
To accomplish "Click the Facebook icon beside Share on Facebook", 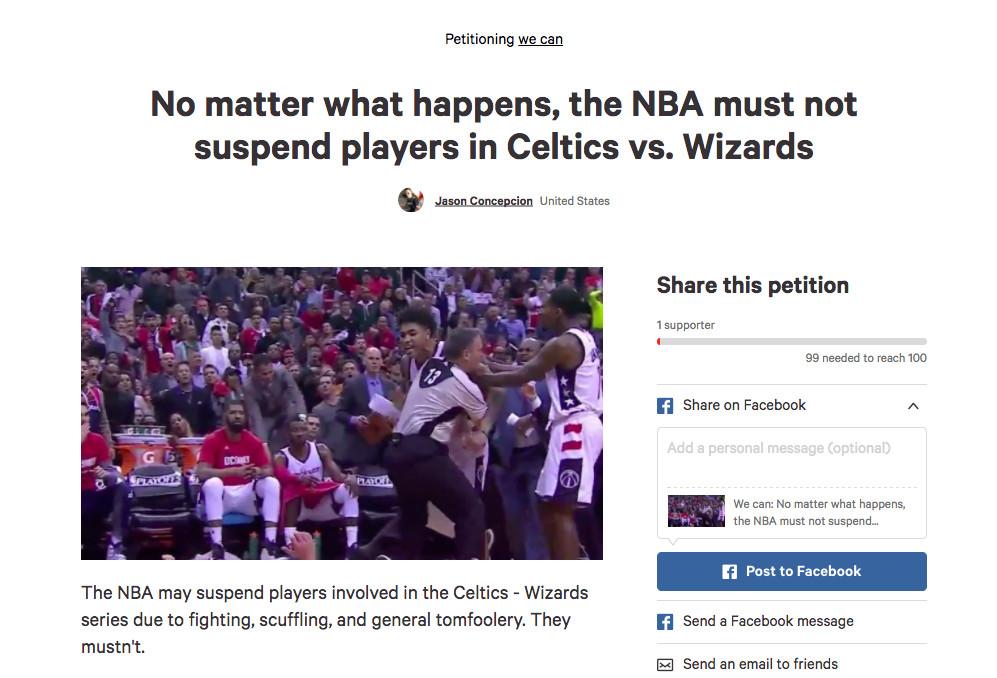I will click(x=664, y=406).
